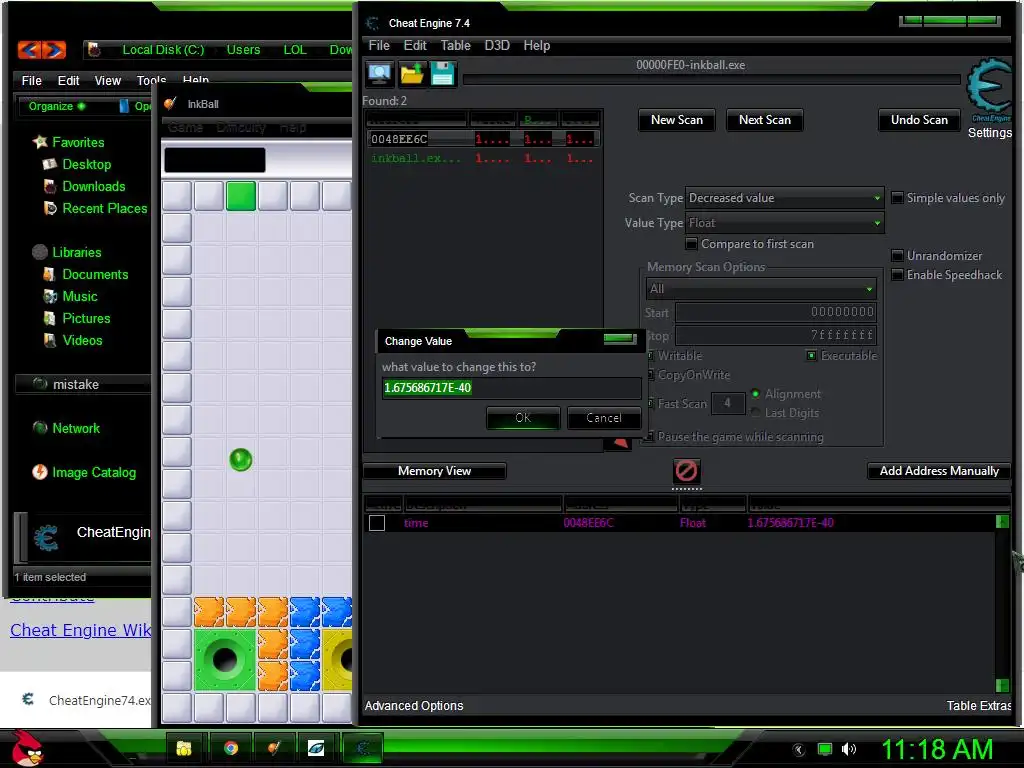Click the Explorer back arrow button
This screenshot has height=768, width=1024.
point(30,49)
